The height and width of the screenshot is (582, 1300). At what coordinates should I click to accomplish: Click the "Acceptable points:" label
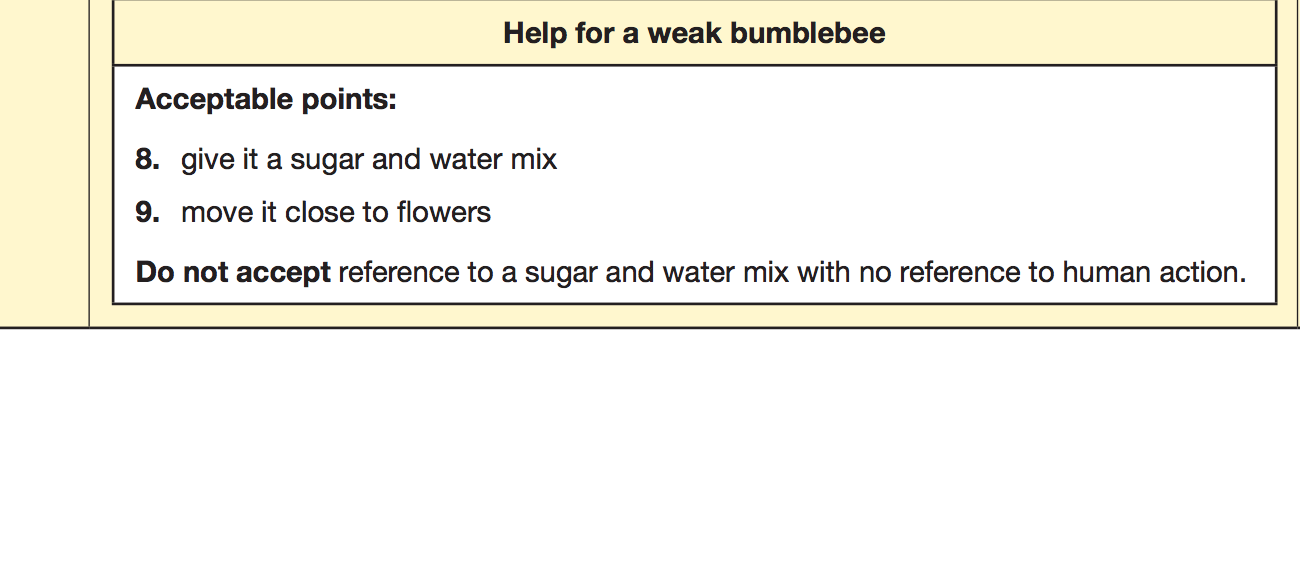[x=266, y=99]
